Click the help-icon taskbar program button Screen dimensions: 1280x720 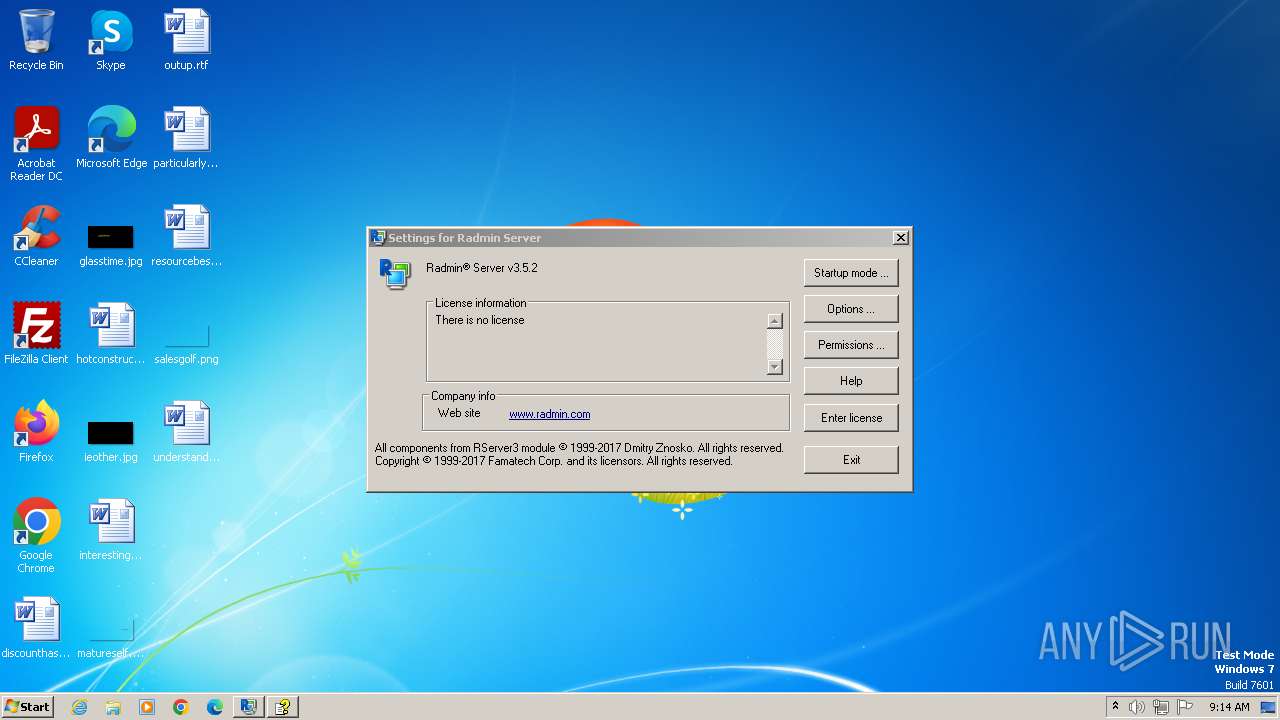(283, 707)
